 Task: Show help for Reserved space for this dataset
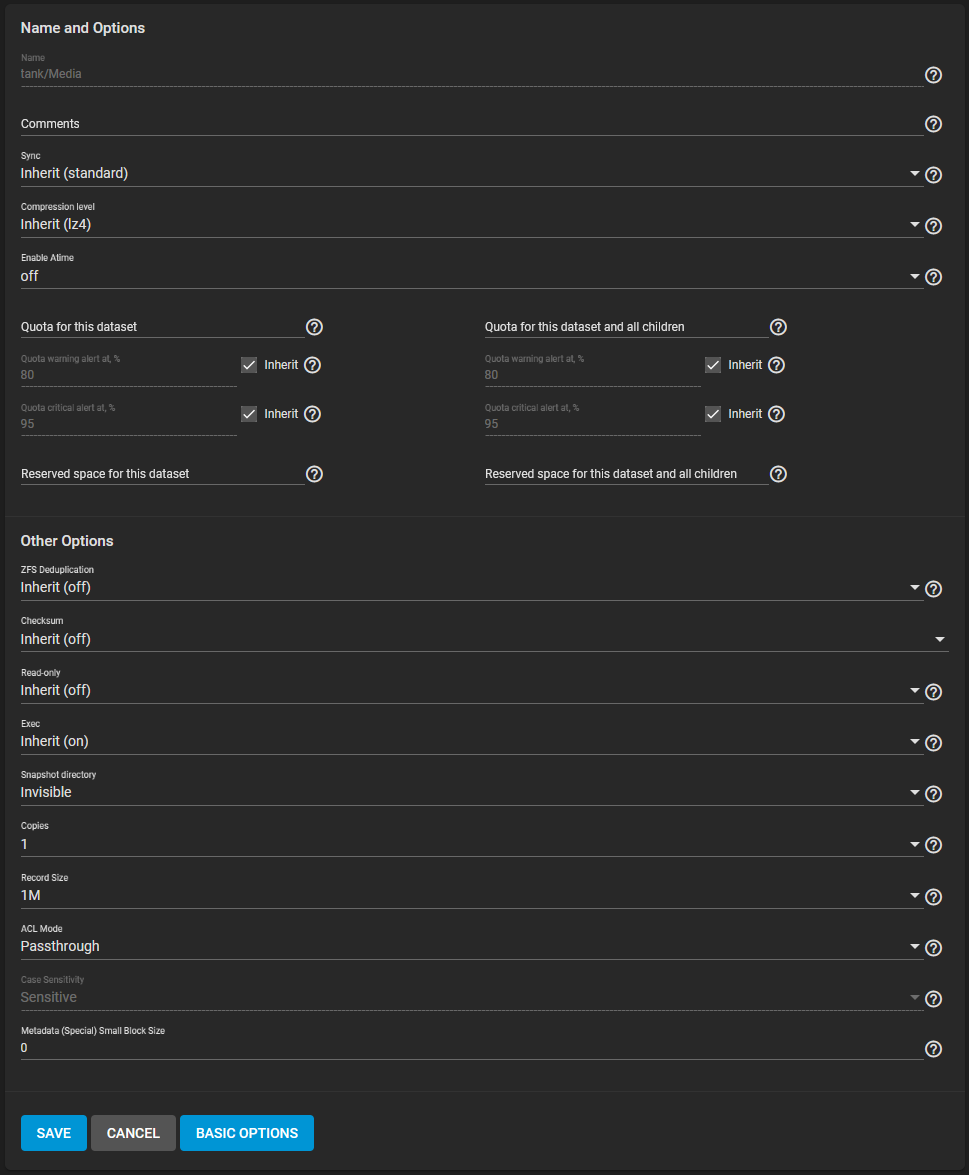click(x=314, y=474)
